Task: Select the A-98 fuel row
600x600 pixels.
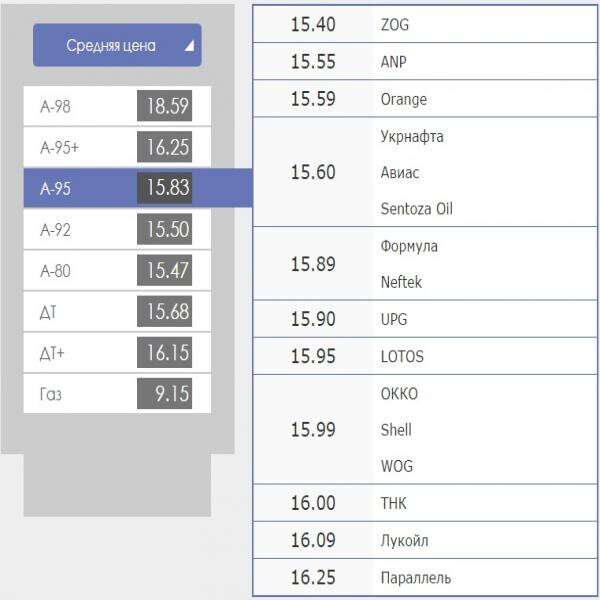Action: [x=117, y=106]
